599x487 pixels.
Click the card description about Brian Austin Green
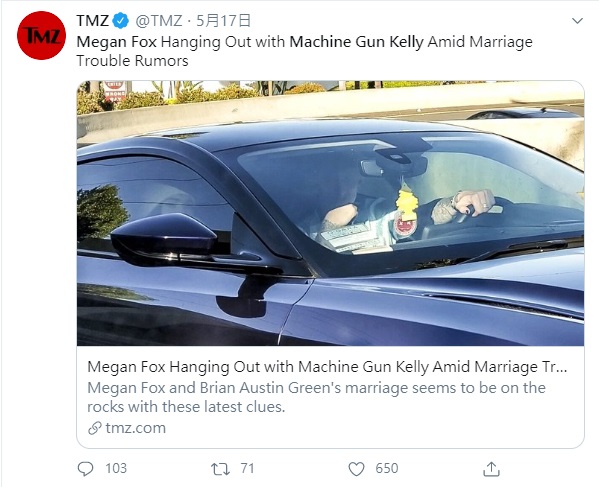[316, 397]
